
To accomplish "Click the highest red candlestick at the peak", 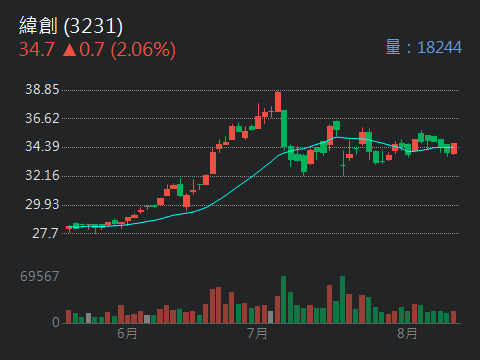I will click(x=278, y=102).
